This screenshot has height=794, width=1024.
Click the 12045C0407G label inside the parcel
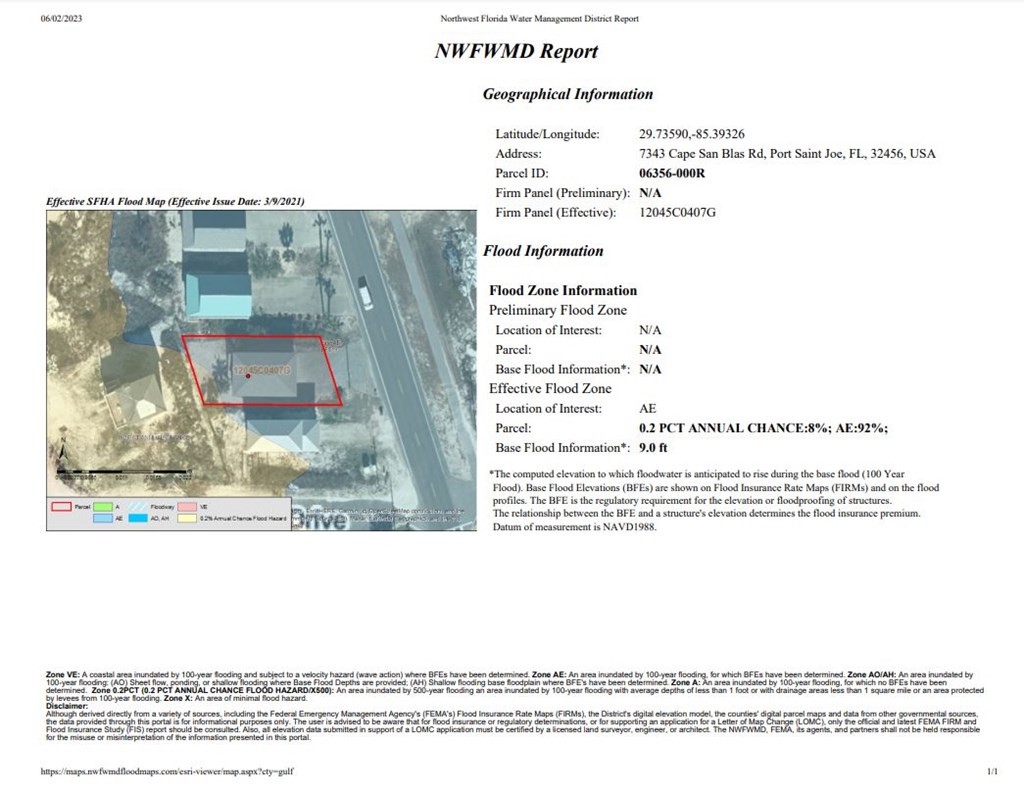click(x=261, y=370)
